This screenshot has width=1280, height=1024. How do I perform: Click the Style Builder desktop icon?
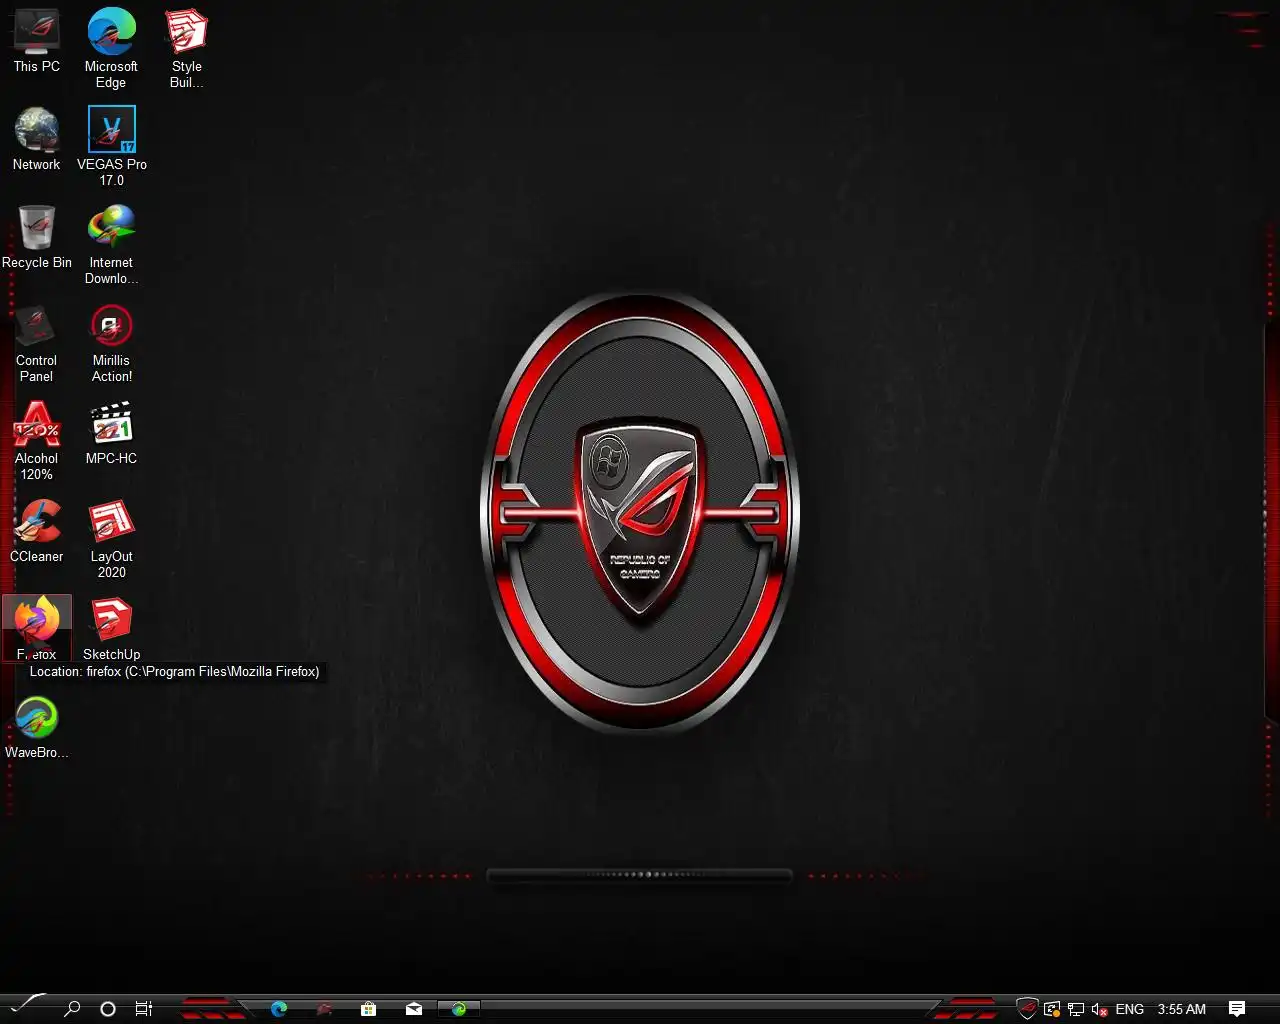pyautogui.click(x=186, y=48)
